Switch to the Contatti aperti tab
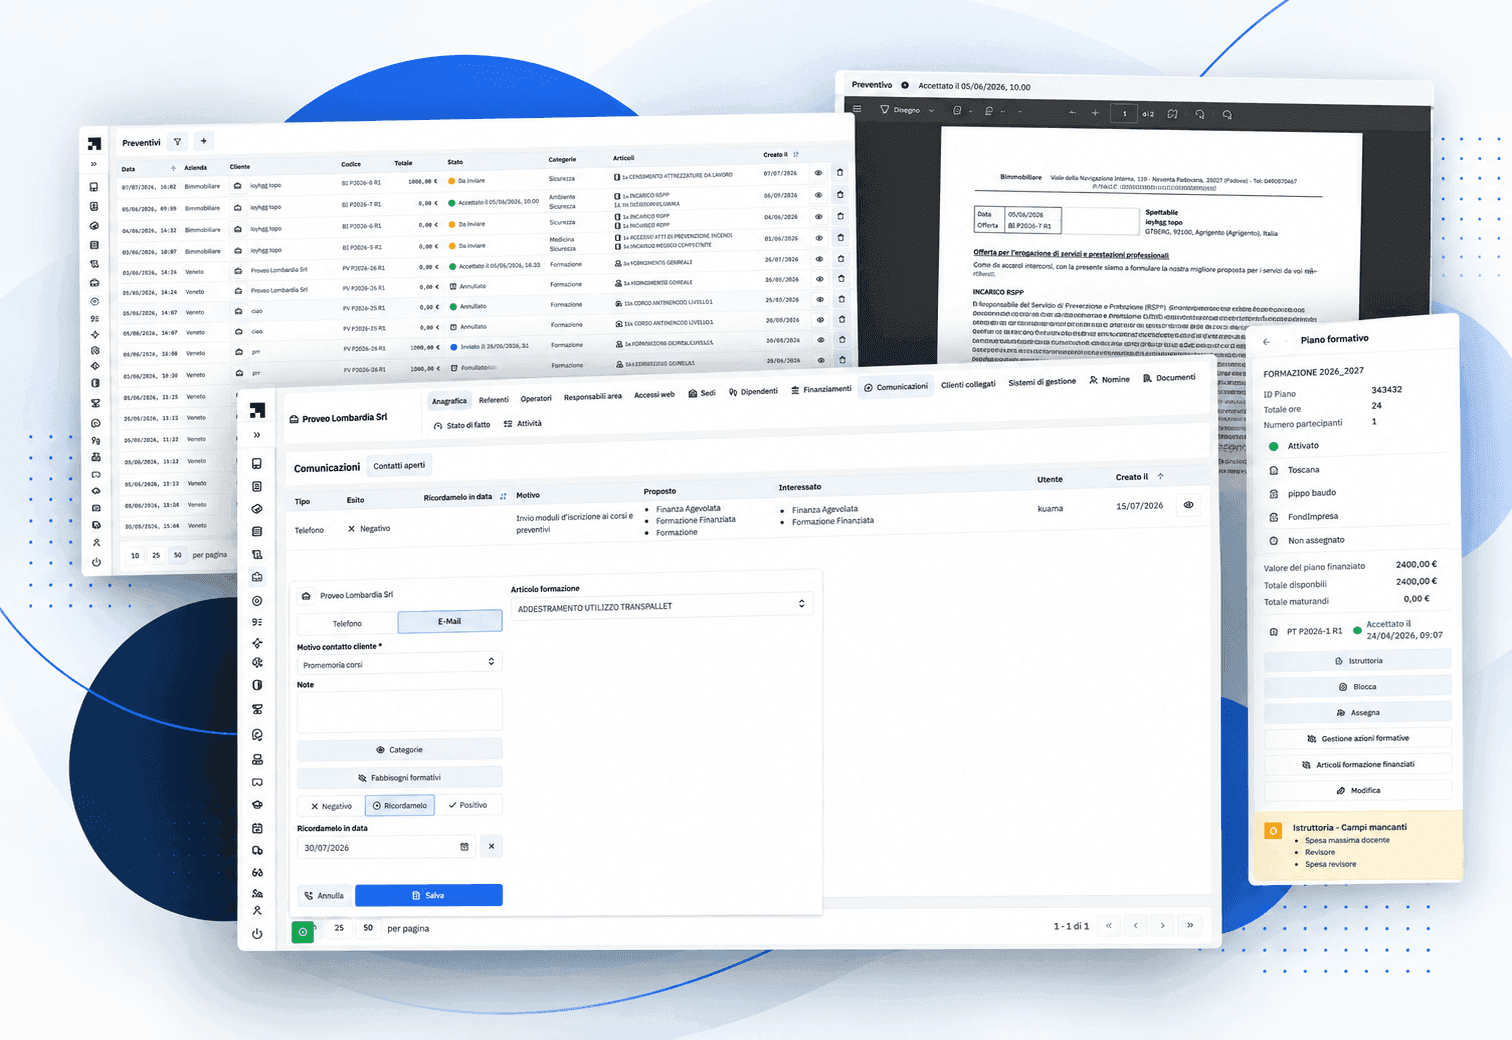 click(x=399, y=465)
